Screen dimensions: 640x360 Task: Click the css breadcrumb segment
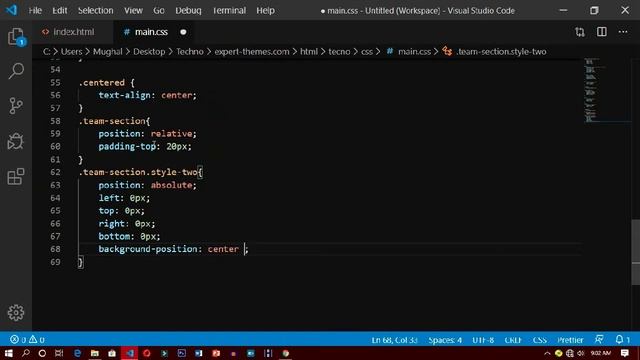pyautogui.click(x=367, y=51)
